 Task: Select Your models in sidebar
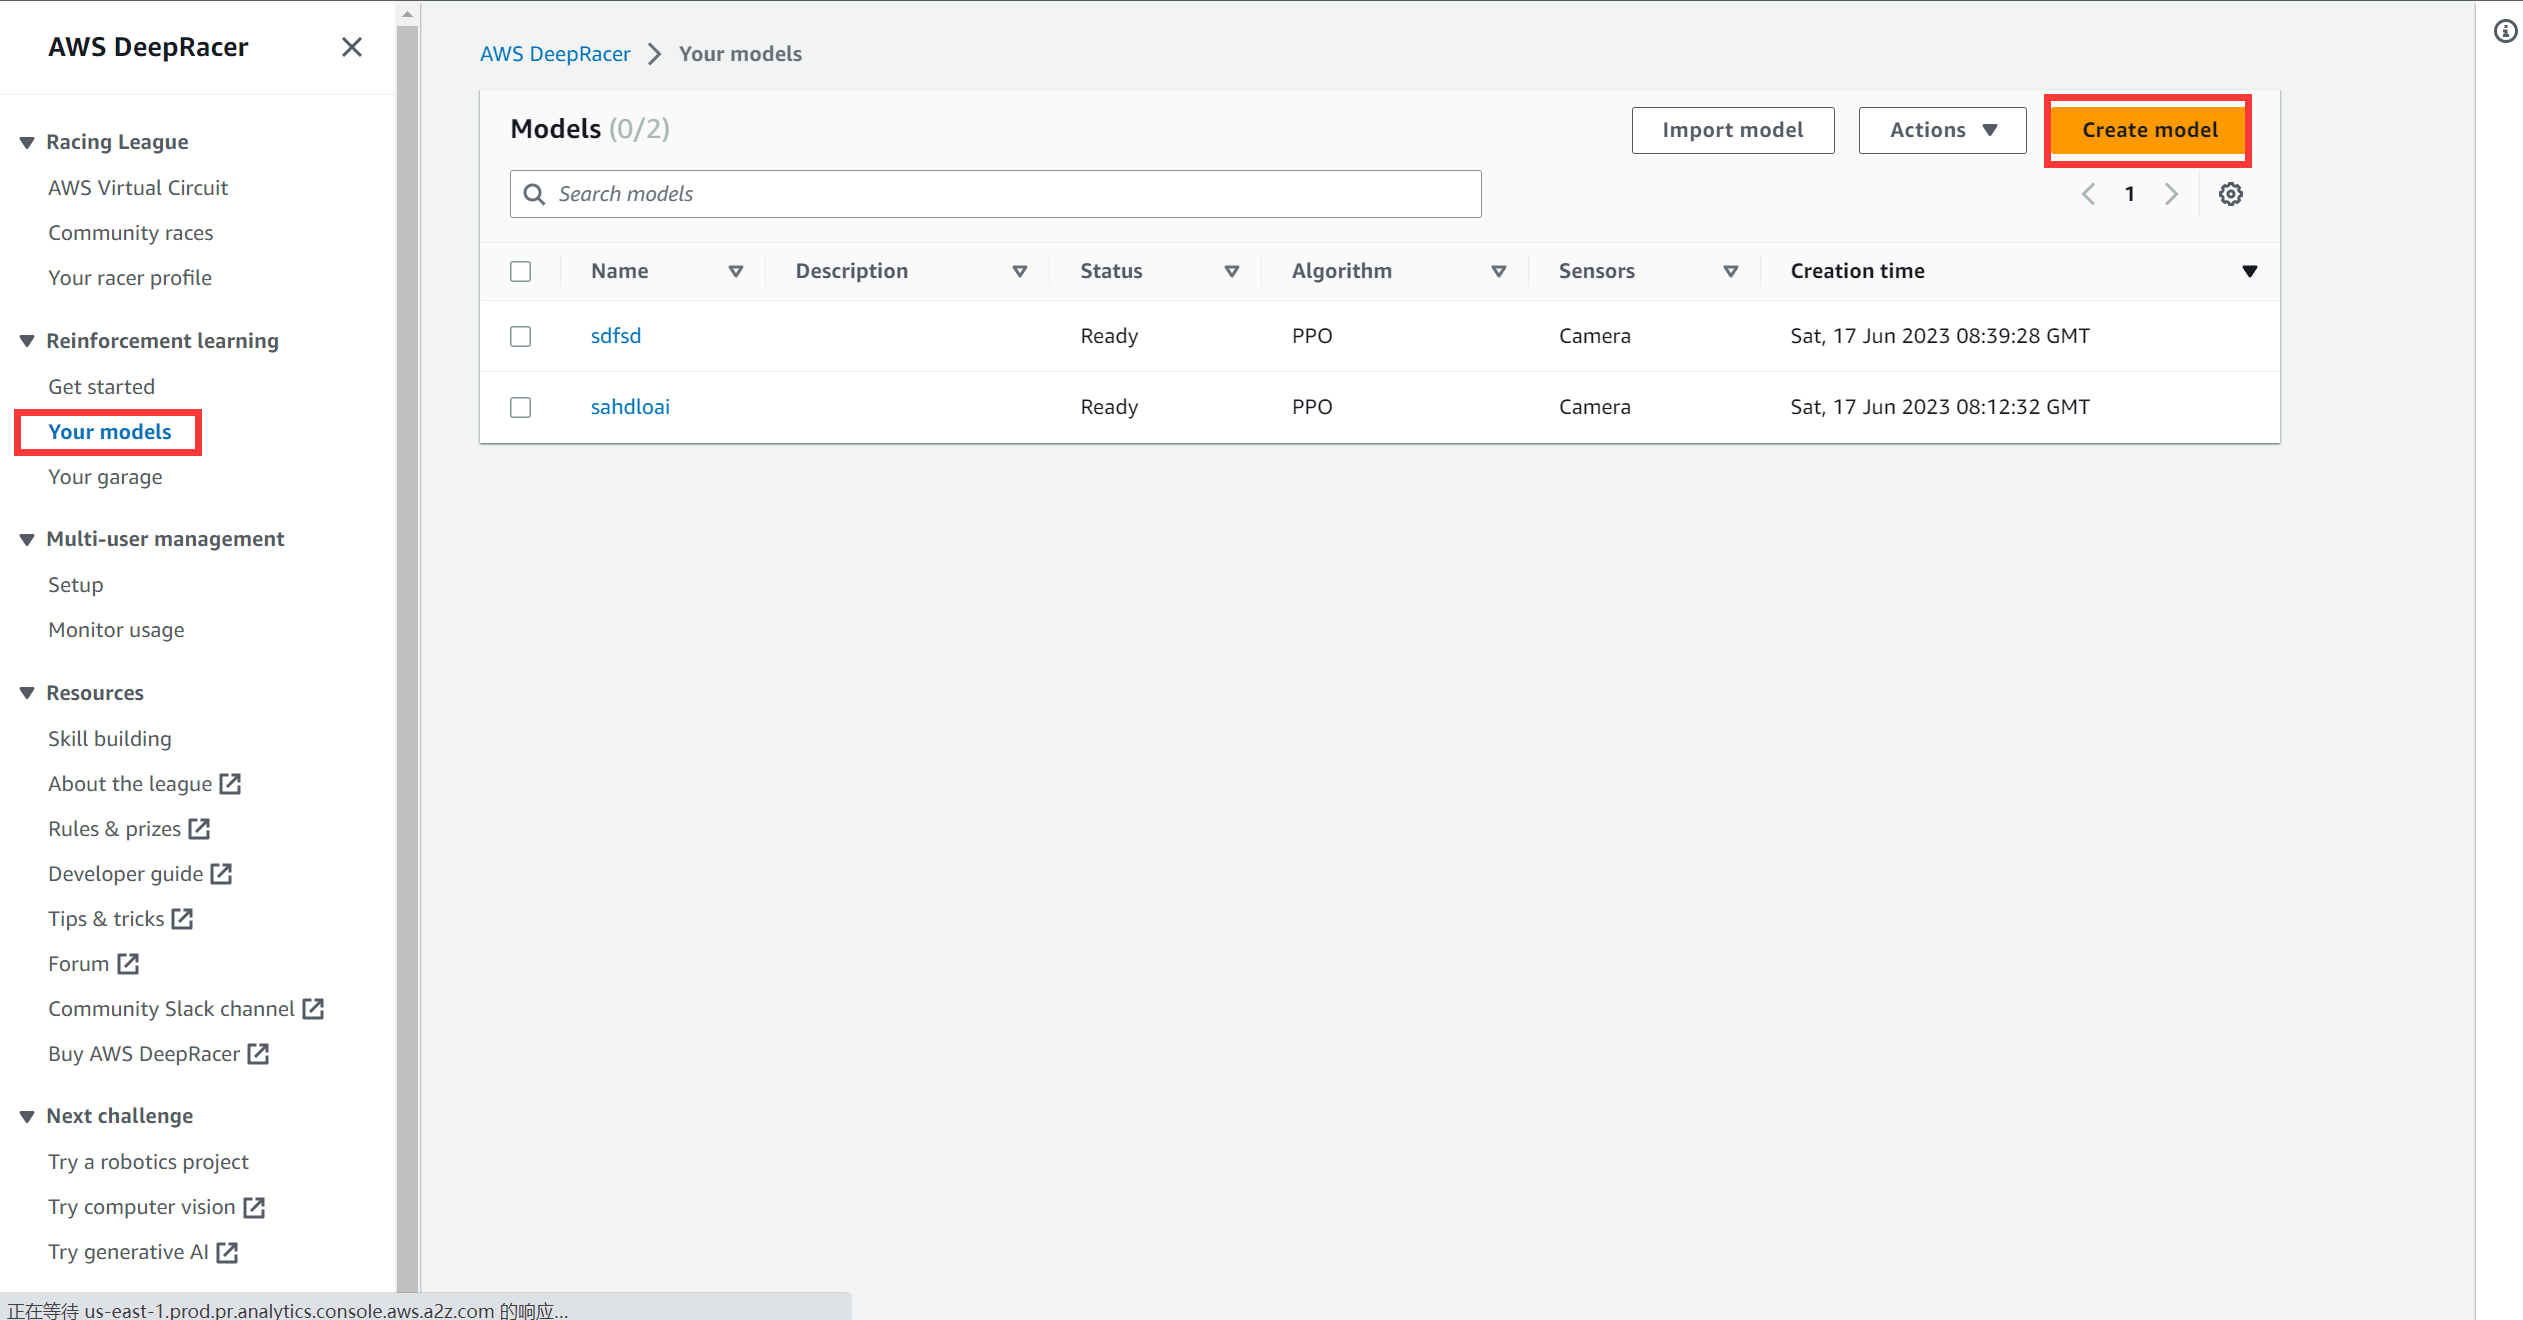point(110,432)
